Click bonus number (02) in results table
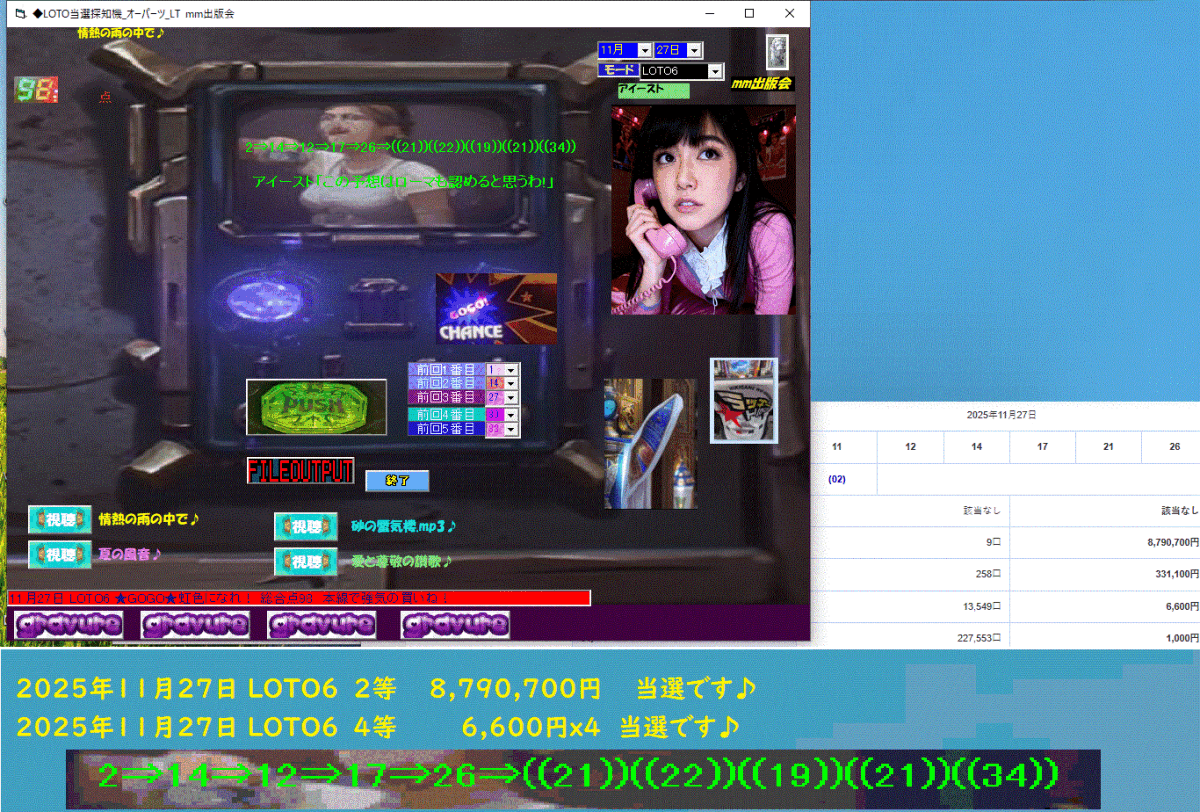This screenshot has height=812, width=1200. point(838,479)
